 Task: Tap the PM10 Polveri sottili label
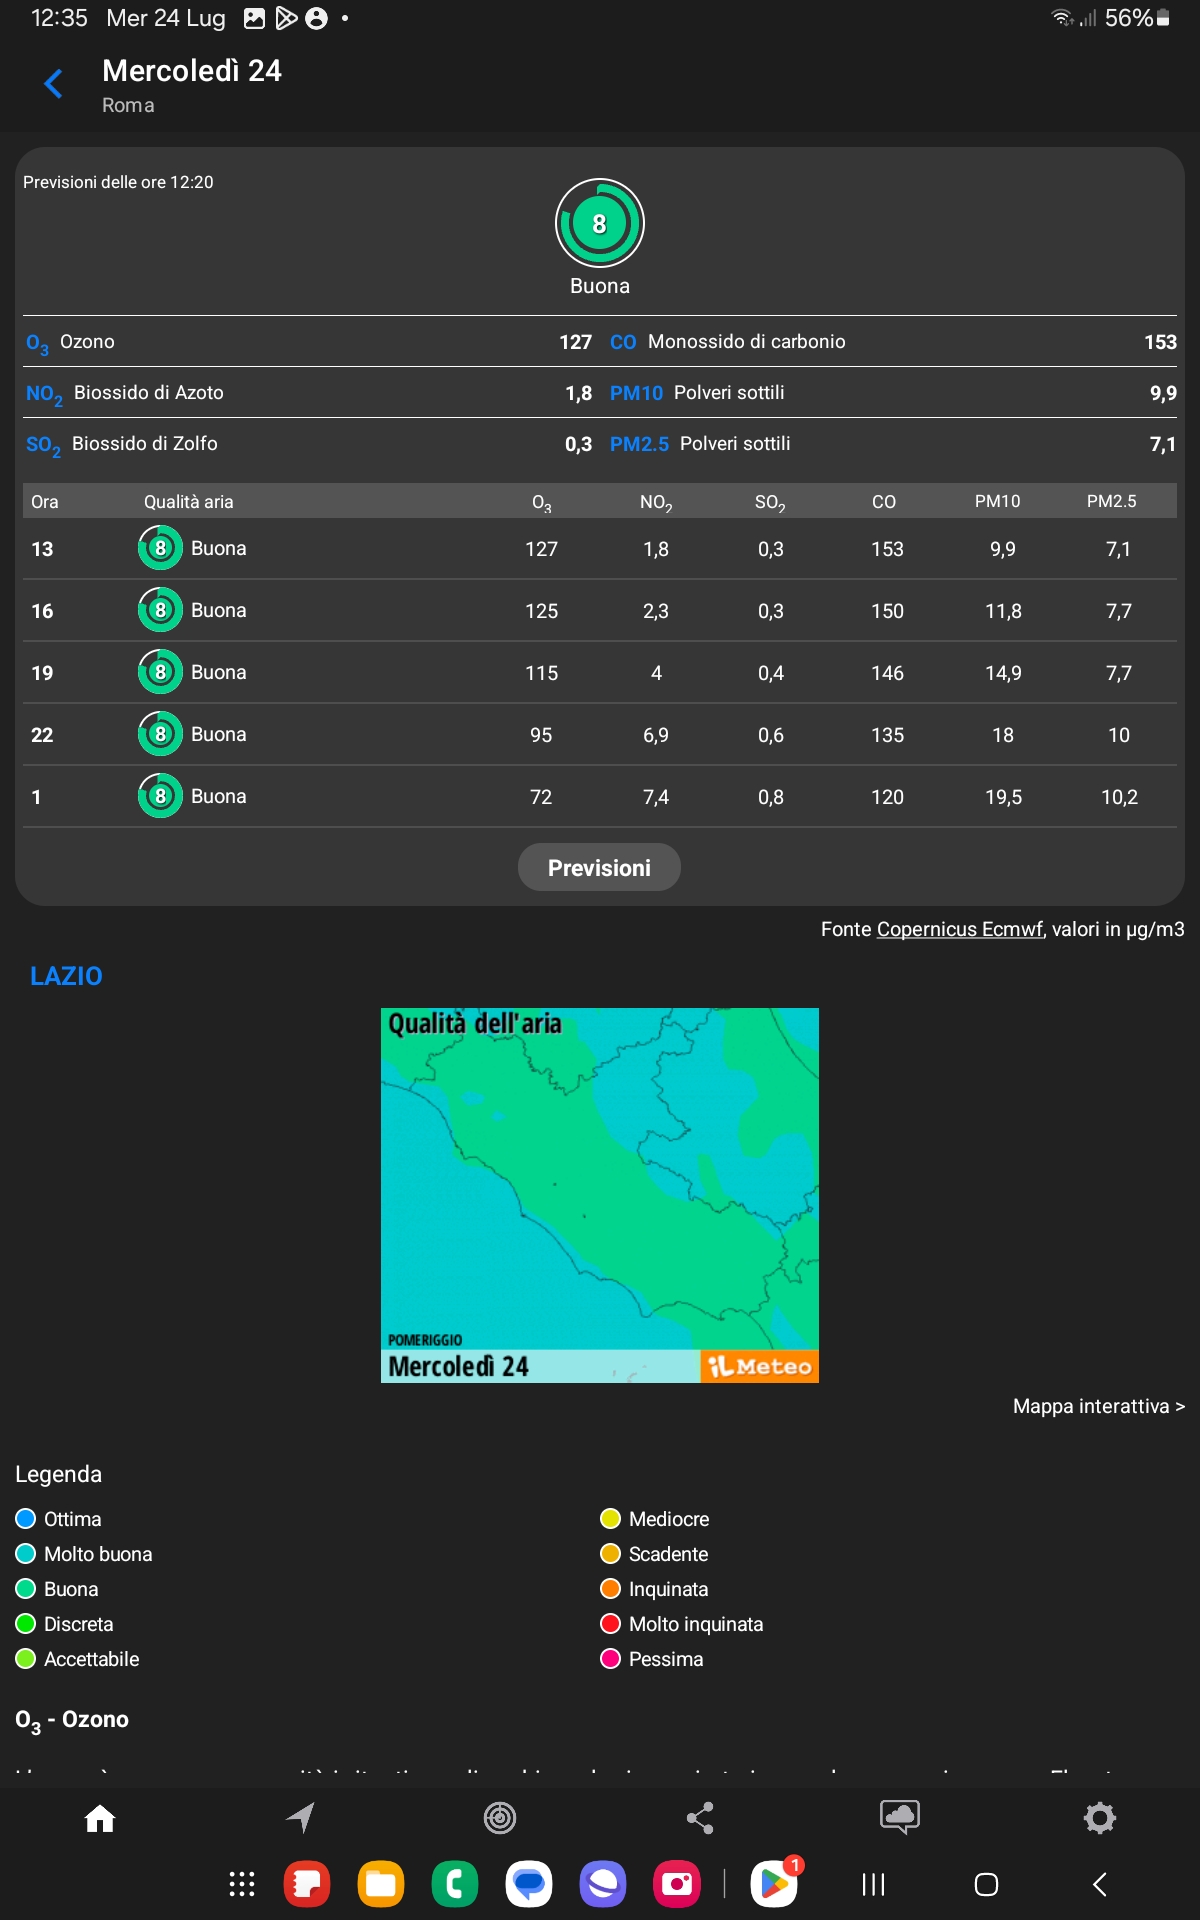pyautogui.click(x=697, y=393)
